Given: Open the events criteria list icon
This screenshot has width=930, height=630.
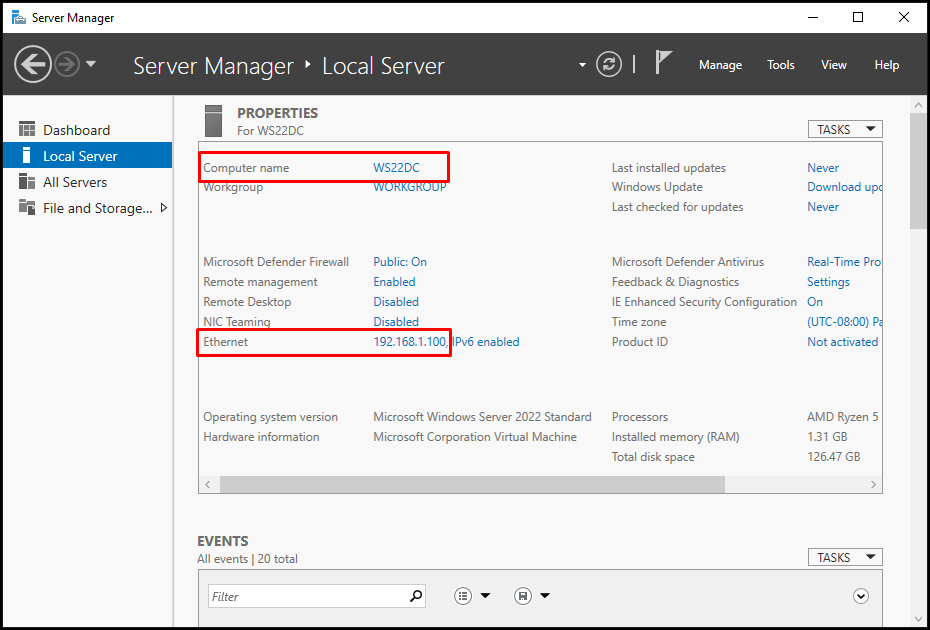Looking at the screenshot, I should (x=463, y=596).
